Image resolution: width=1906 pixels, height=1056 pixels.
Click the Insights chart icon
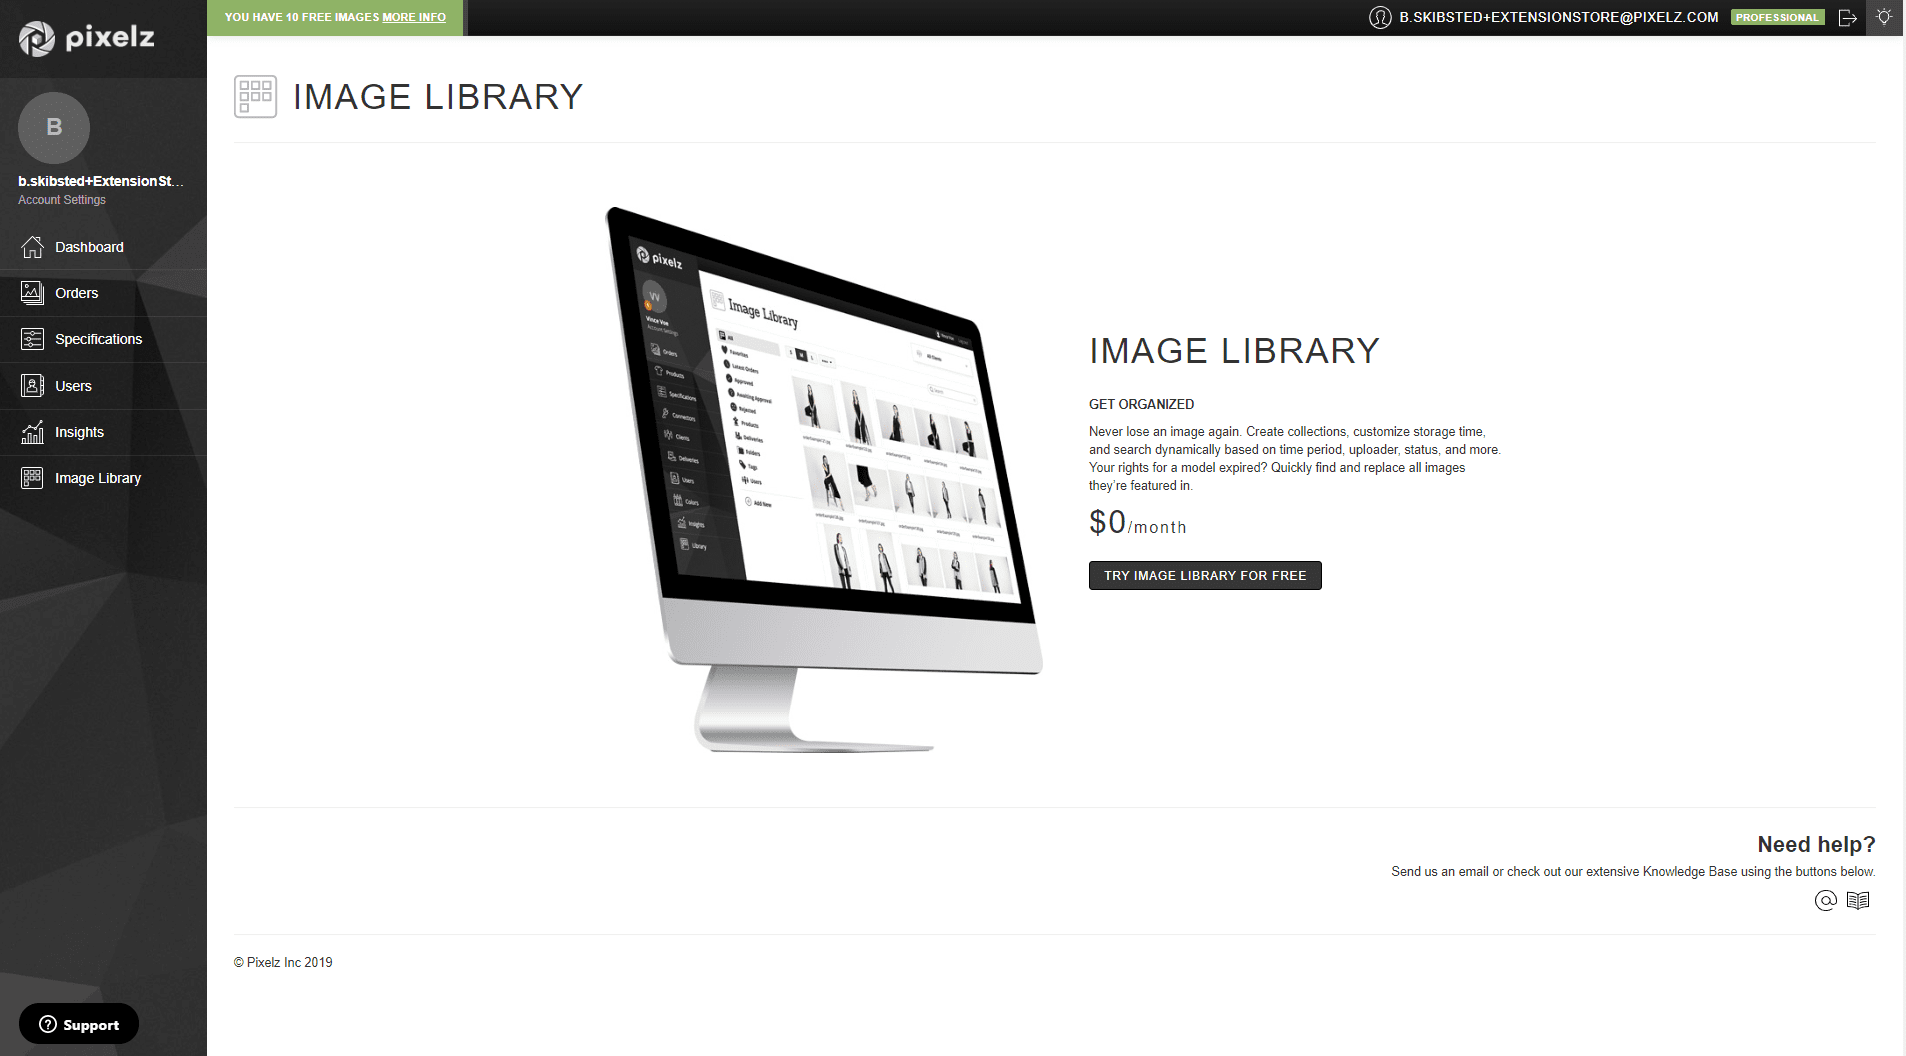pos(32,432)
